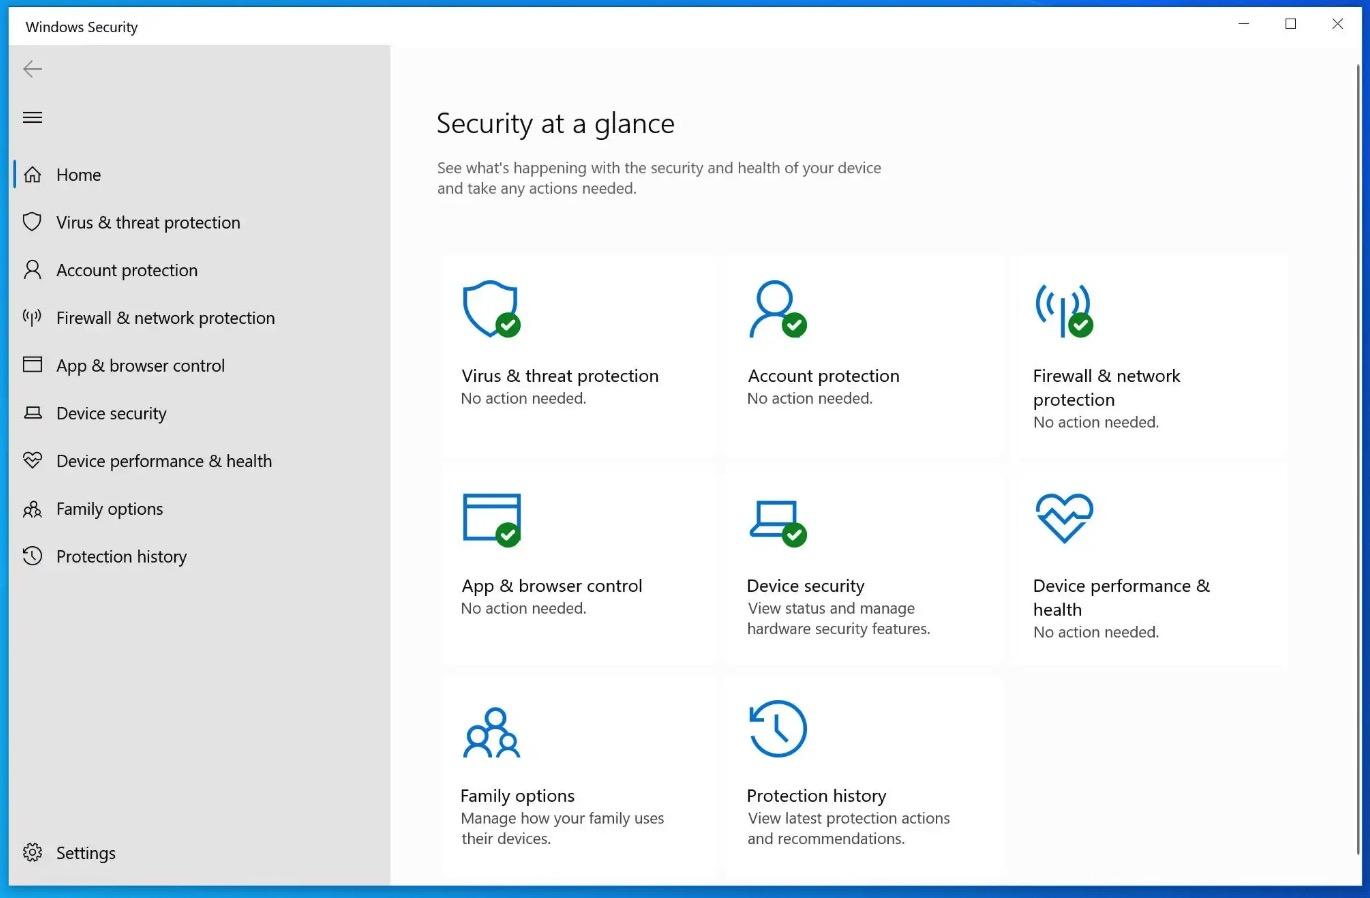Click the Settings gear icon
Viewport: 1370px width, 898px height.
pos(33,853)
